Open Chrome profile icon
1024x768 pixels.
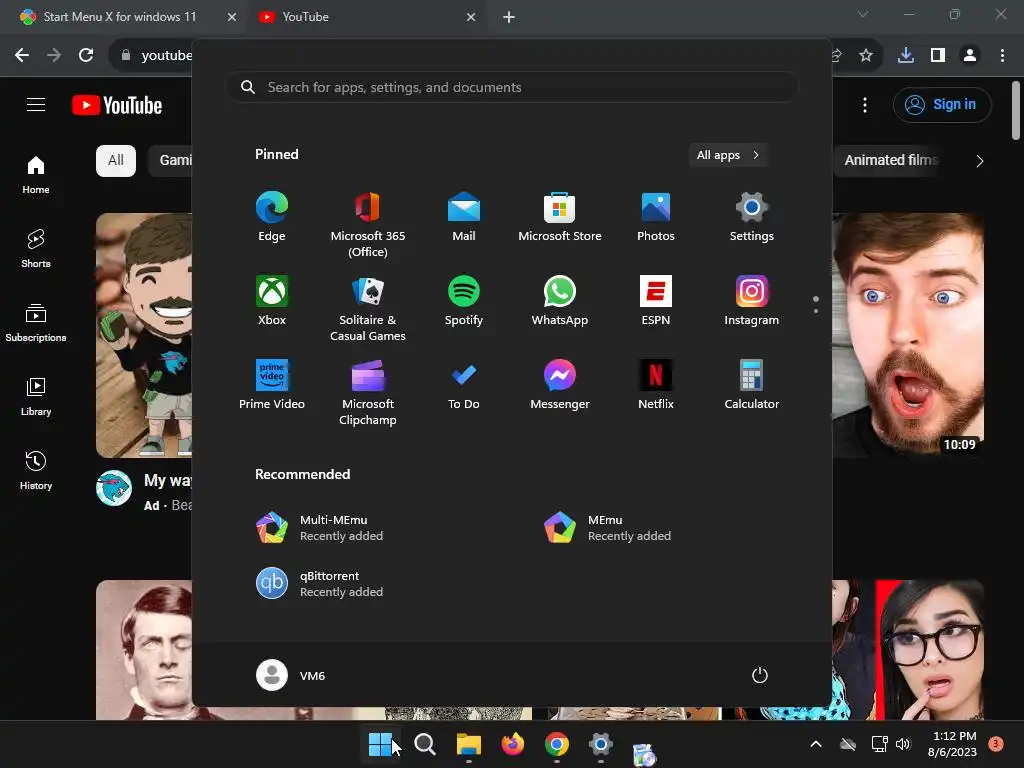point(970,56)
